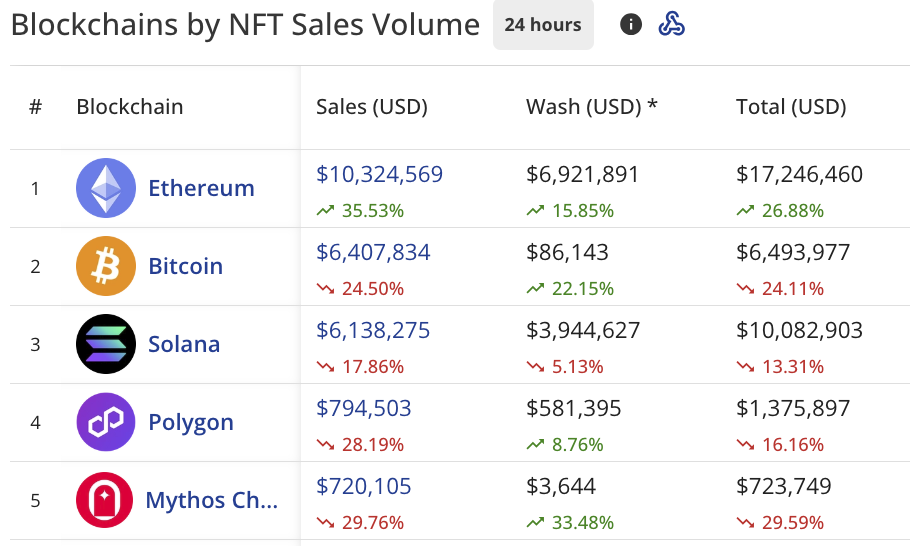
Task: Open the 24 hours timeframe selector
Action: tap(543, 25)
